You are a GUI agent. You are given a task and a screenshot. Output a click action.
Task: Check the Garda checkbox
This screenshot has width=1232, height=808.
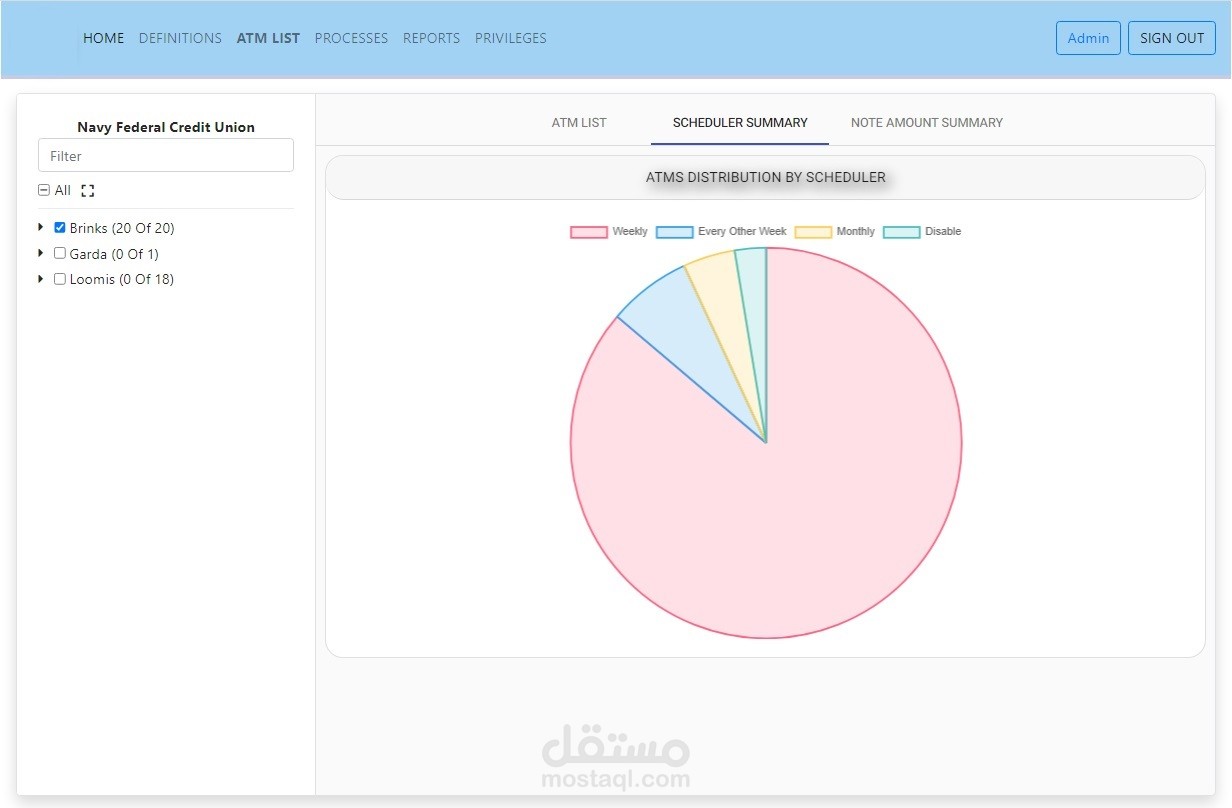pos(59,253)
